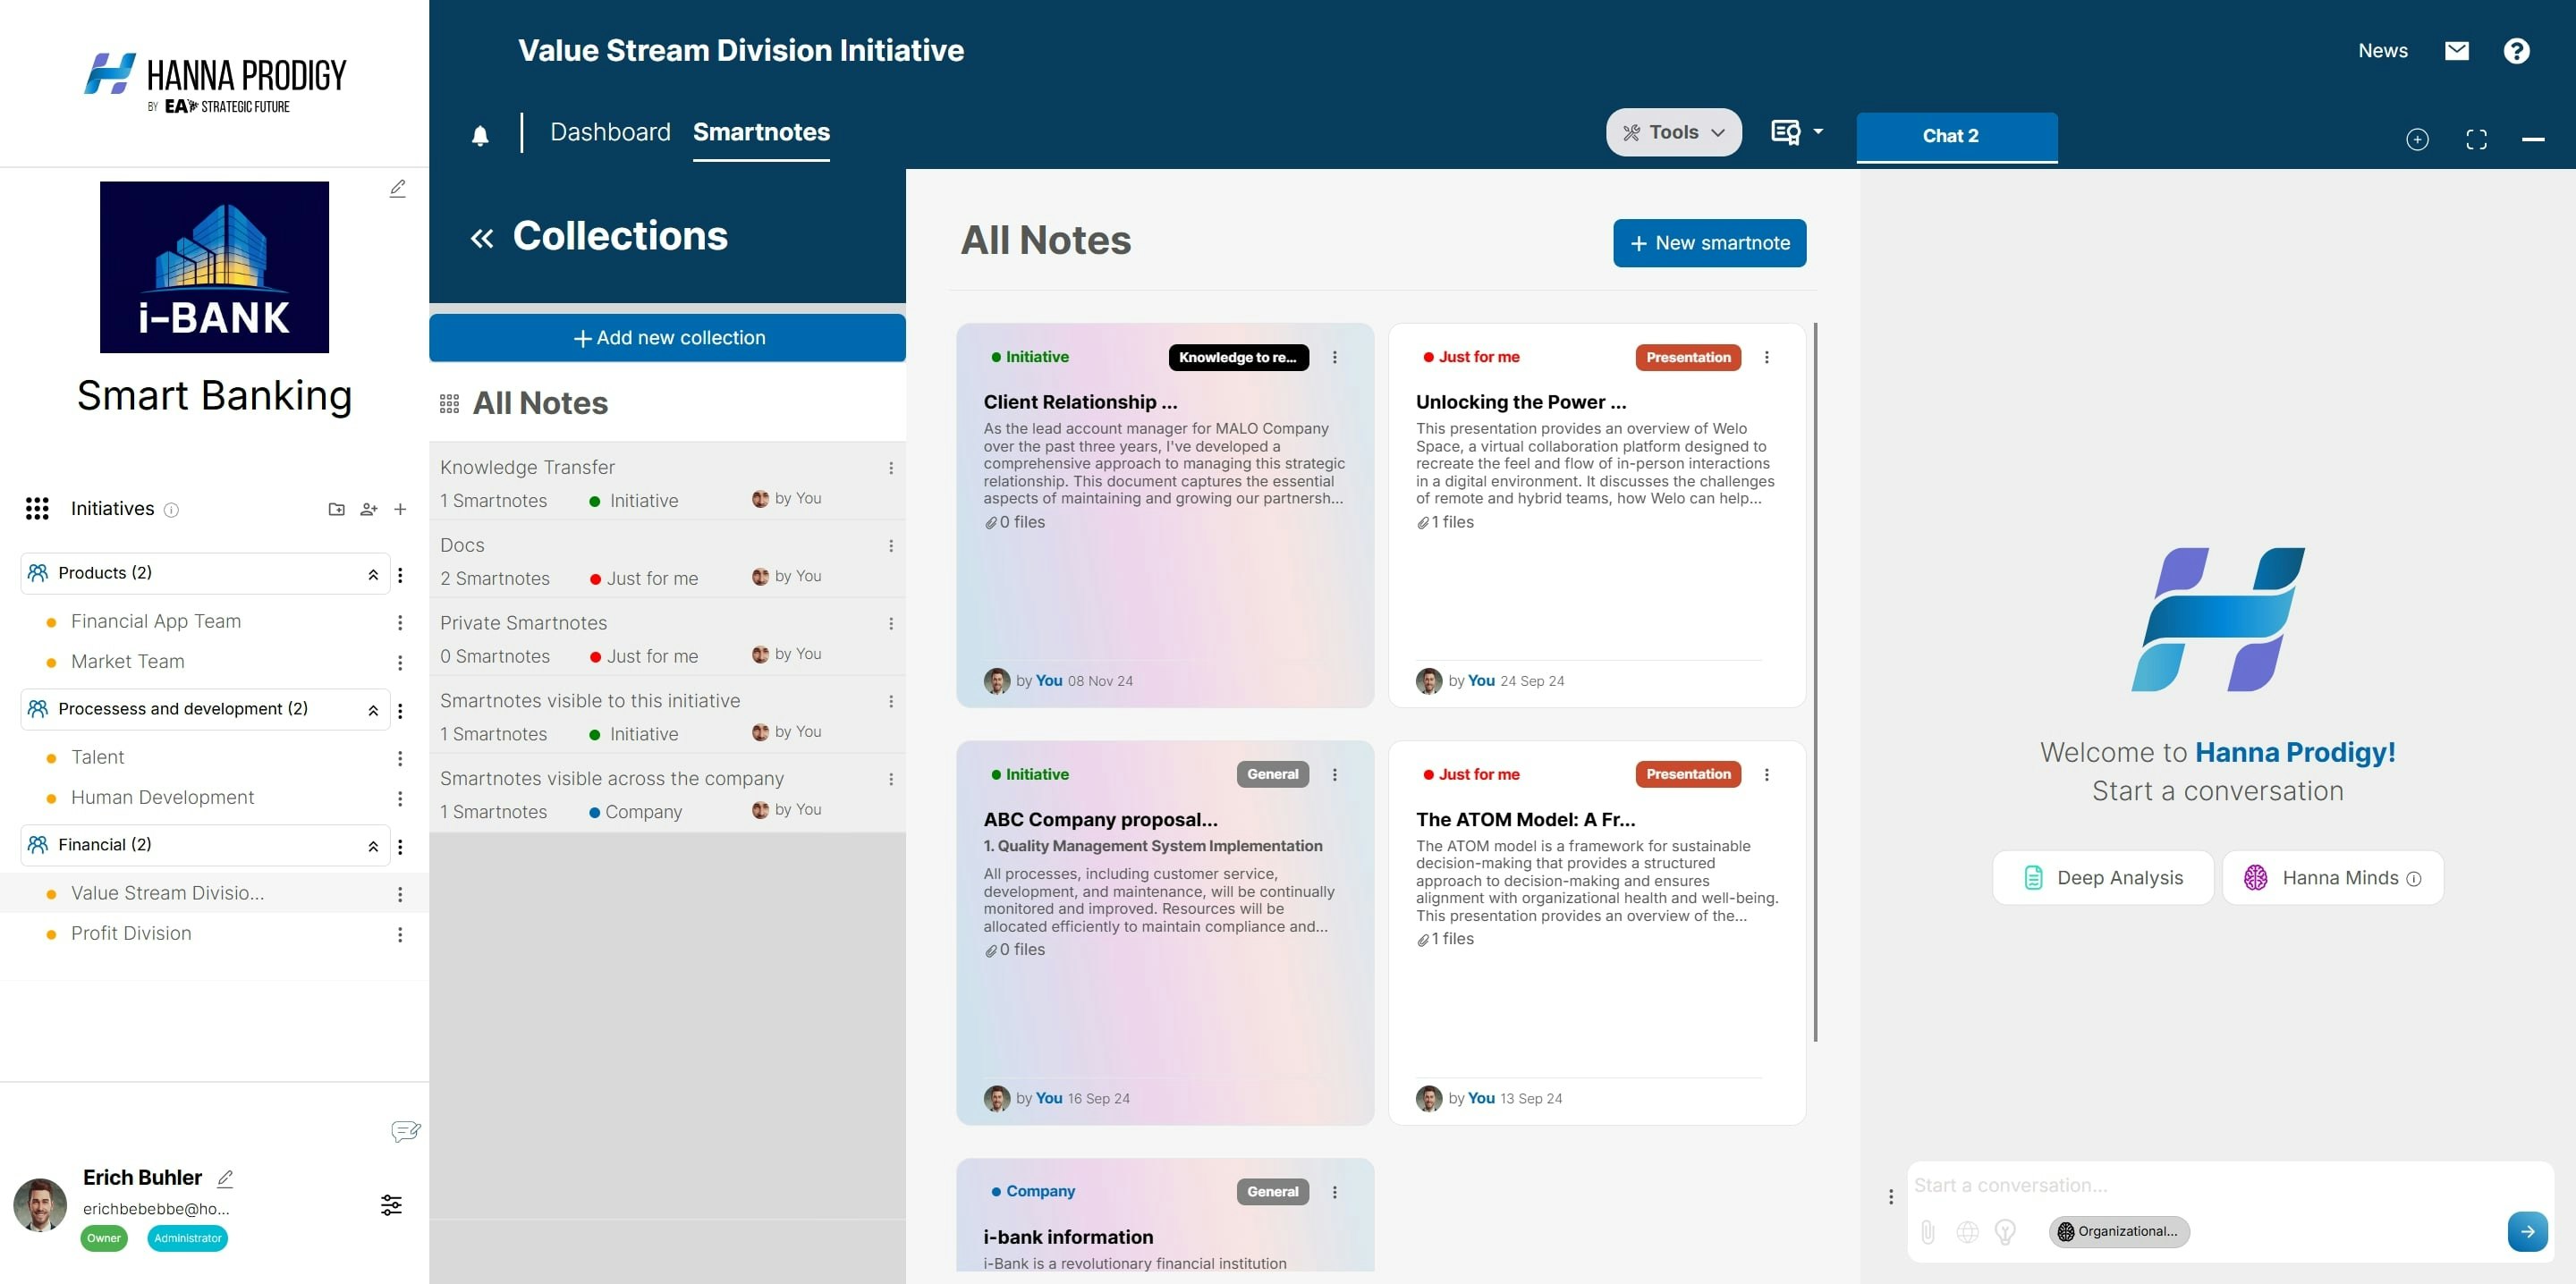Viewport: 2576px width, 1284px height.
Task: Open user settings sliders icon
Action: 391,1205
